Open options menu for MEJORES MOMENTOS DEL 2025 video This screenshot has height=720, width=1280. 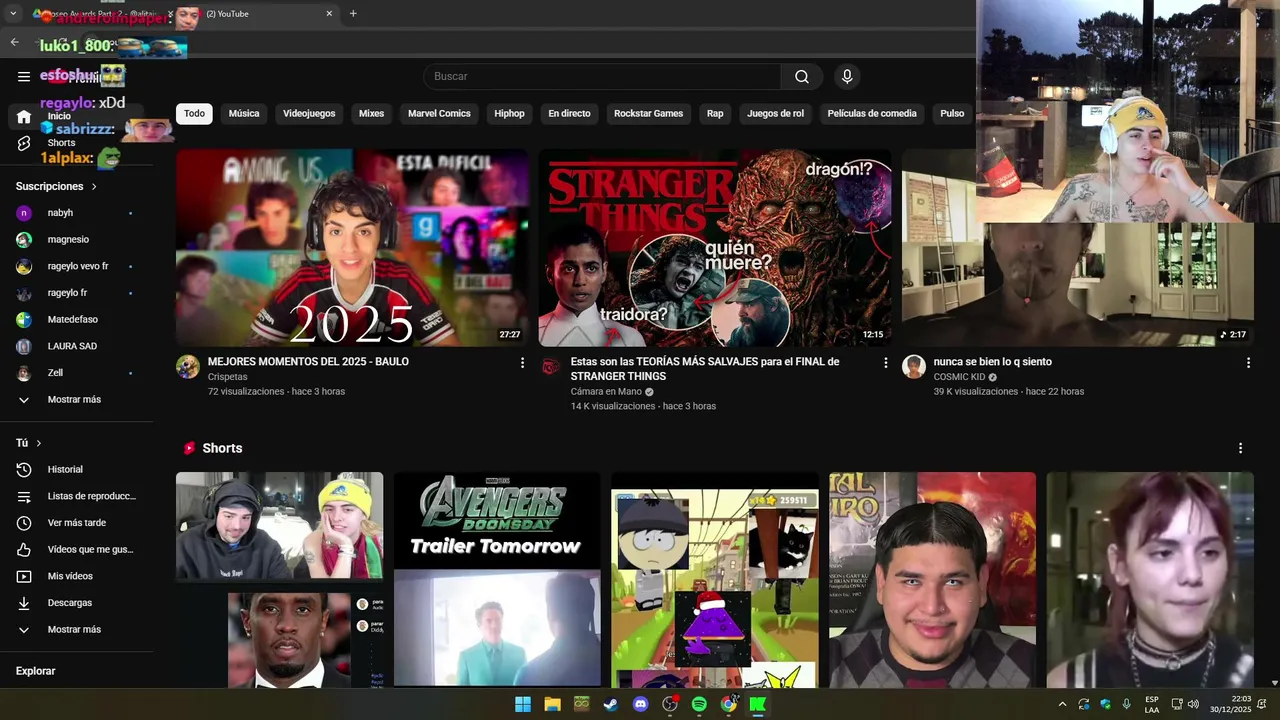pyautogui.click(x=522, y=363)
